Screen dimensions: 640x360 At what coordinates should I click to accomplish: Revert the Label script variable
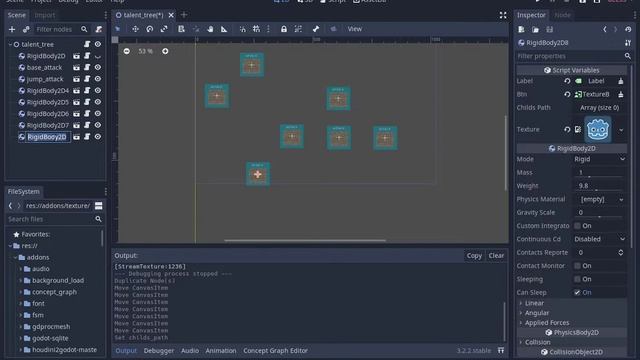pyautogui.click(x=567, y=81)
